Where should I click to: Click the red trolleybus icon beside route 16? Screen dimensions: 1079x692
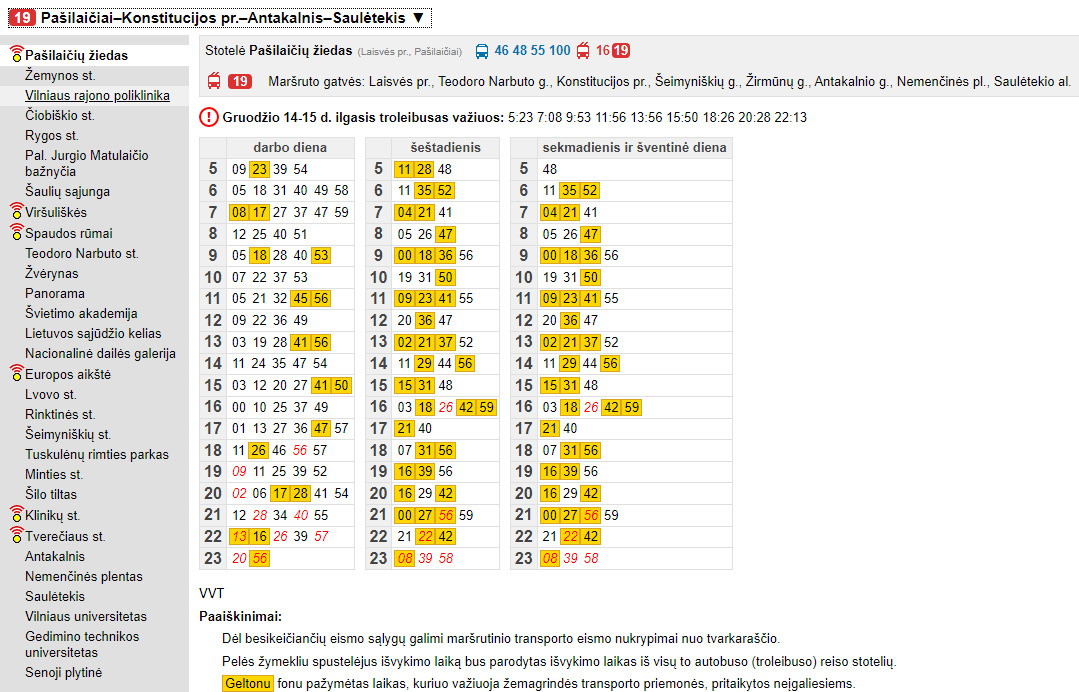pos(583,51)
